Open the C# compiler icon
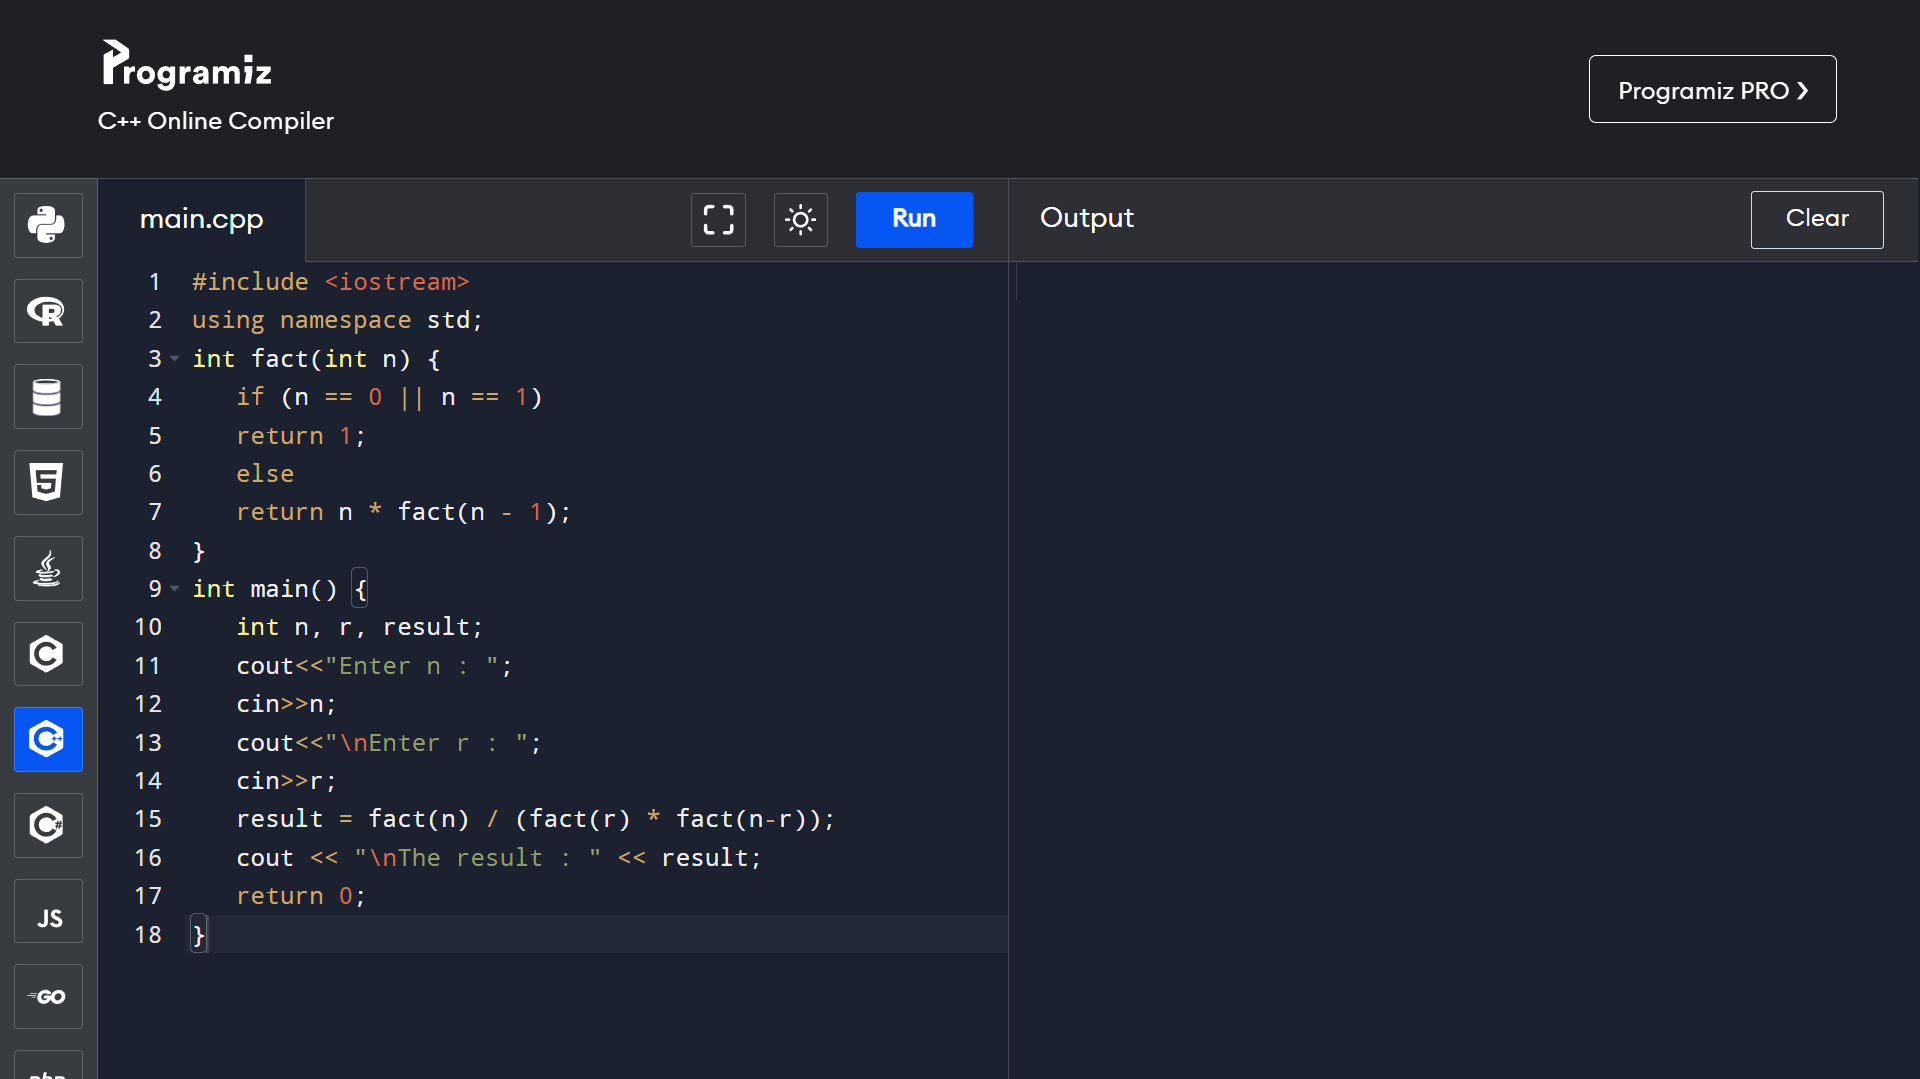This screenshot has height=1079, width=1920. point(48,825)
